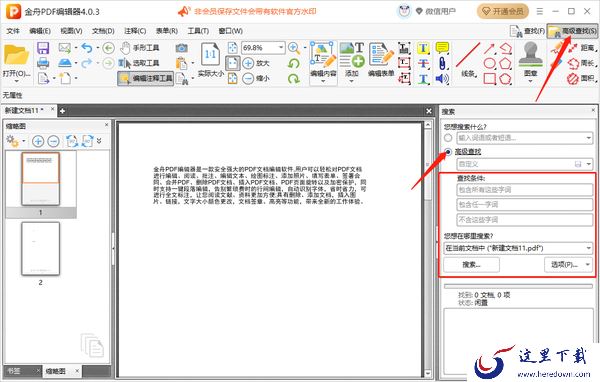This screenshot has width=600, height=382.
Task: Click the Print icon in toolbar
Action: 43,63
